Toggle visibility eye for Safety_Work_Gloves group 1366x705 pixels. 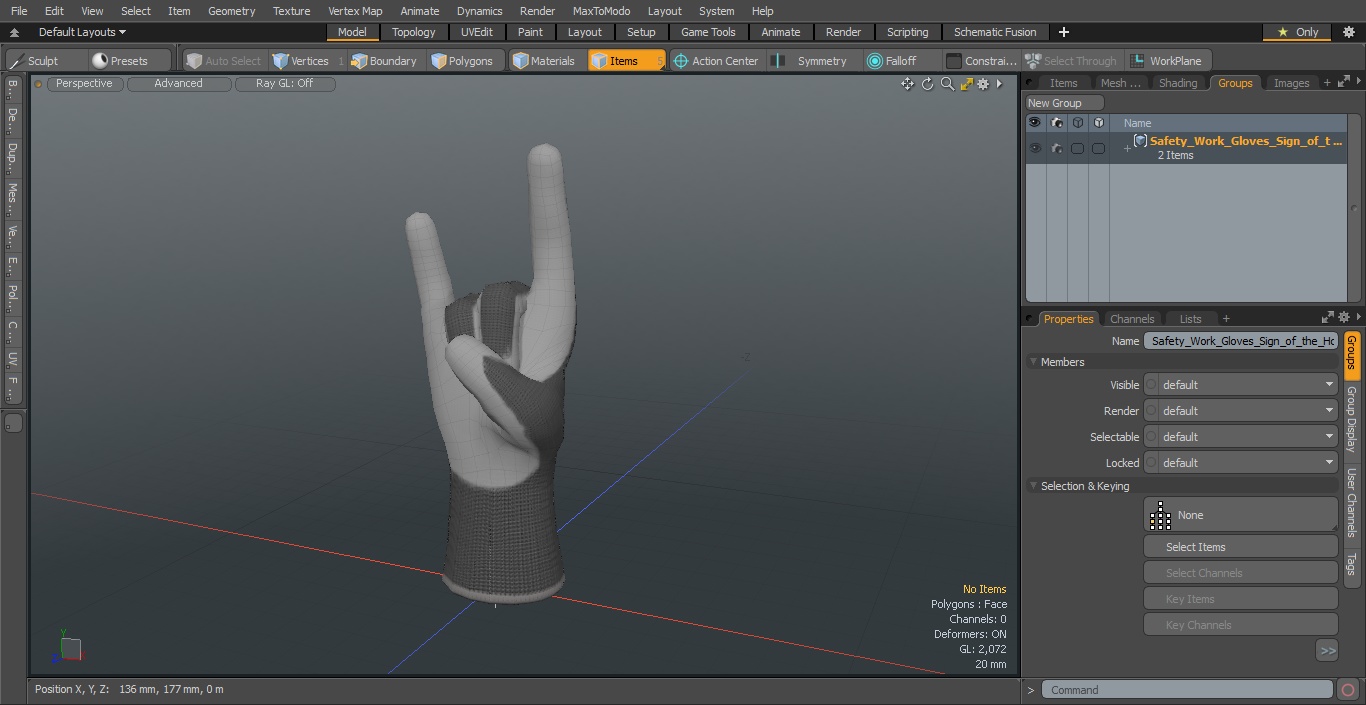[1034, 148]
